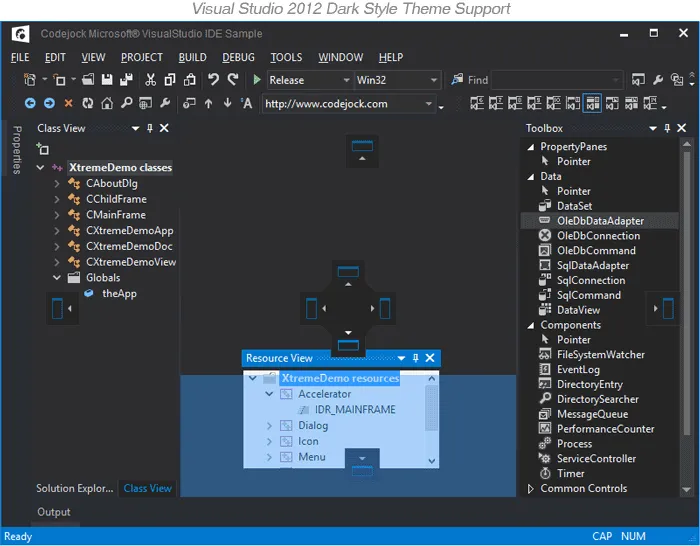Image resolution: width=700 pixels, height=546 pixels.
Task: Close the Class View pane
Action: pyautogui.click(x=164, y=128)
